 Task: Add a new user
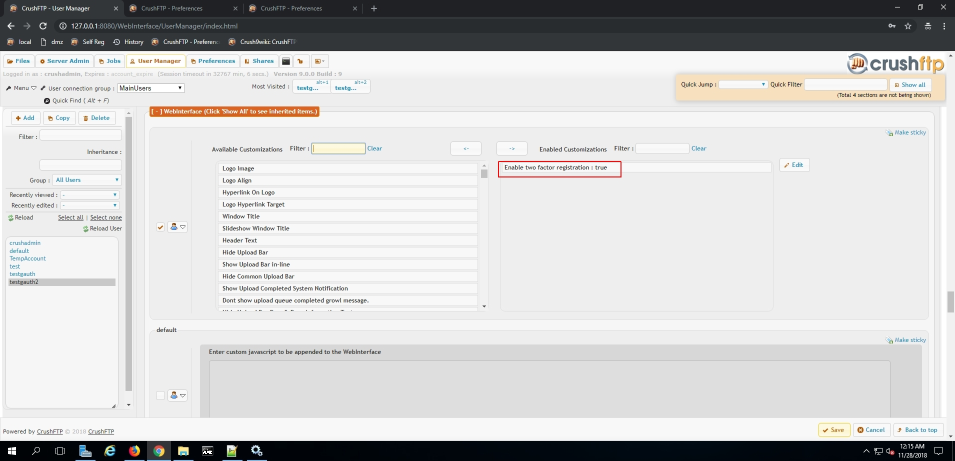[25, 118]
